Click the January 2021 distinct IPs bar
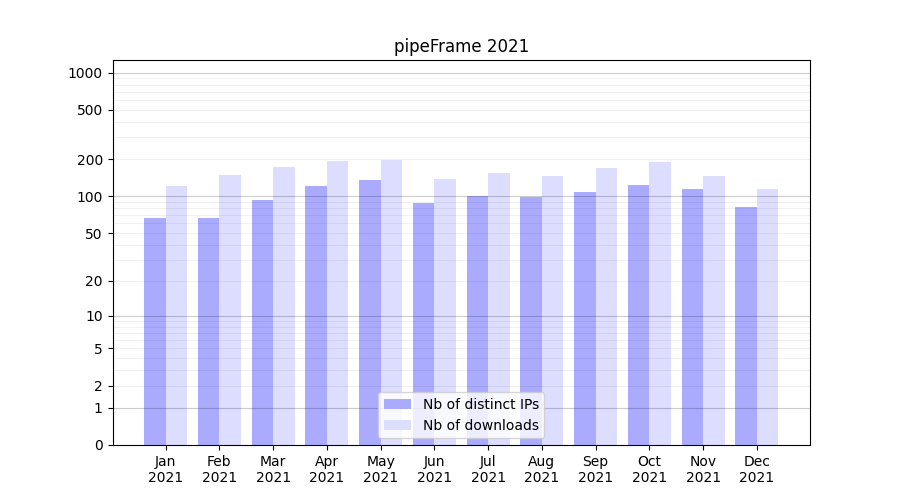 tap(155, 330)
